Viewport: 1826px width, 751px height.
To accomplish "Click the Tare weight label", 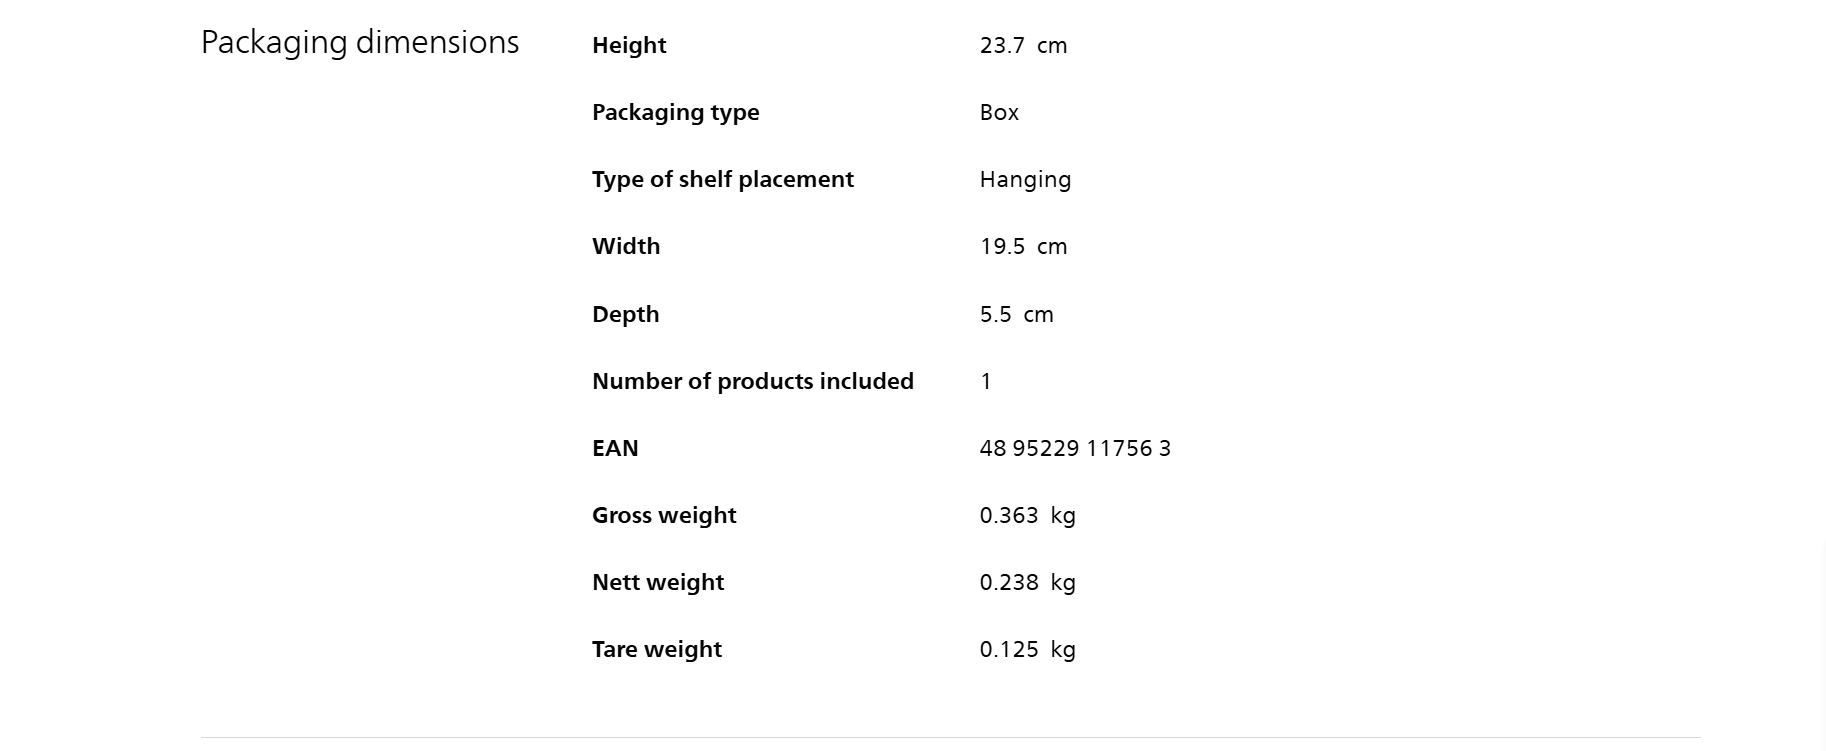I will [x=657, y=650].
